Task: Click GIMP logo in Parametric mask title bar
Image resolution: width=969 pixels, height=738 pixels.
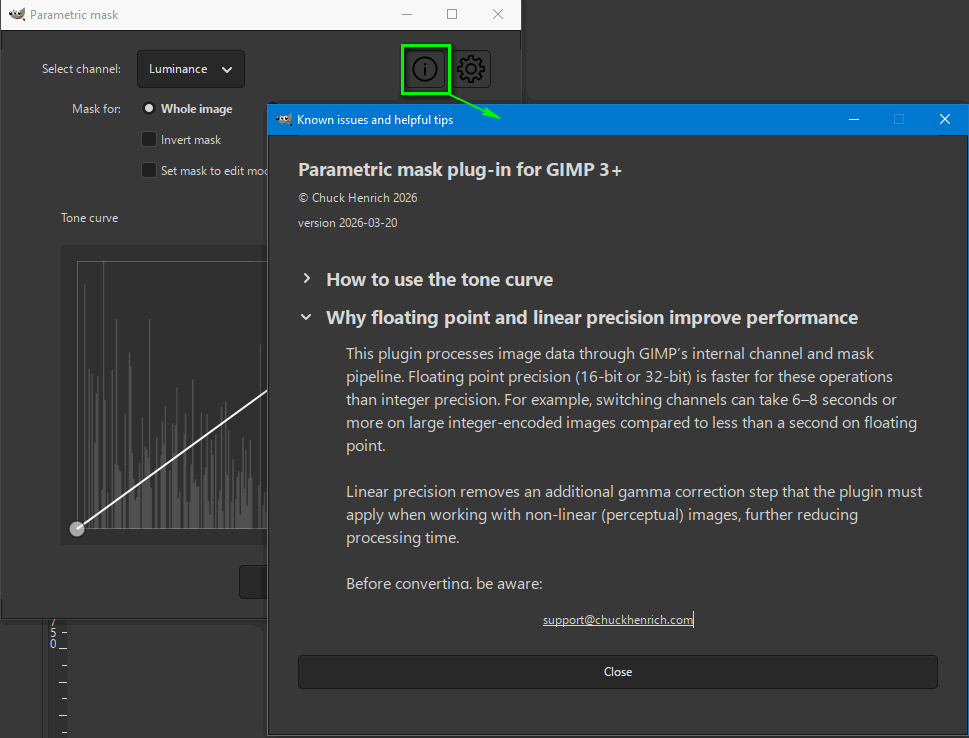Action: [16, 15]
